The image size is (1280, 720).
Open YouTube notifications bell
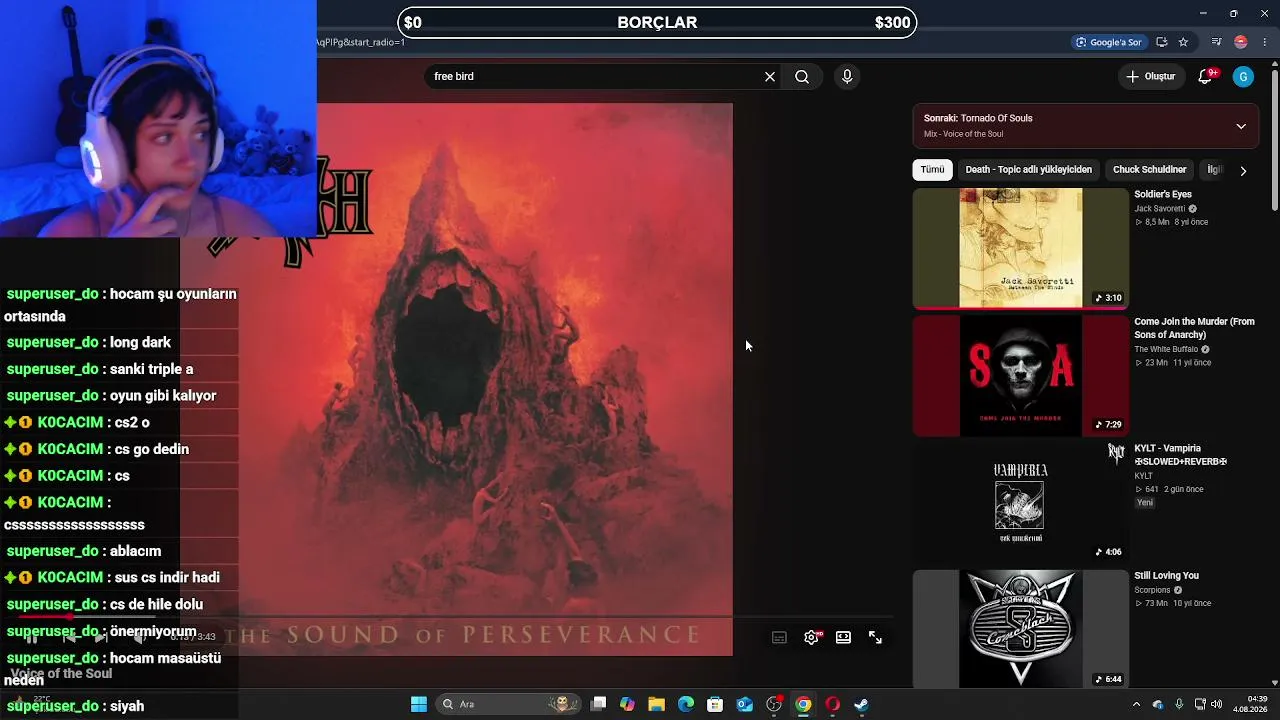pos(1206,77)
